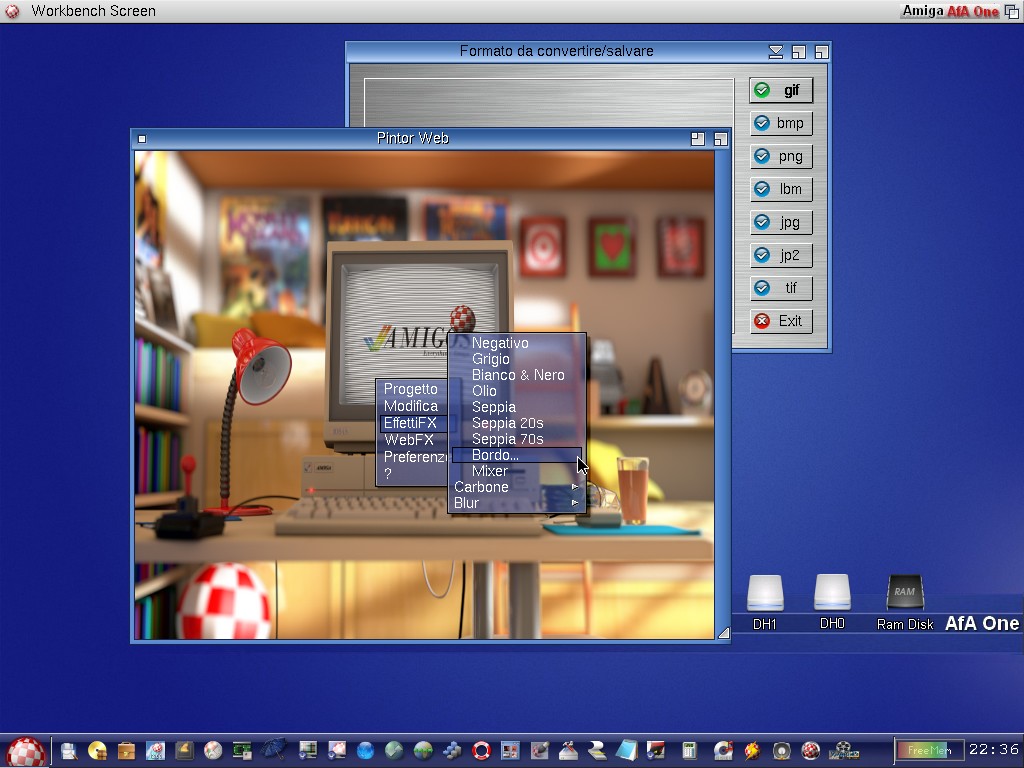This screenshot has width=1024, height=768.
Task: Select the png format option
Action: point(780,156)
